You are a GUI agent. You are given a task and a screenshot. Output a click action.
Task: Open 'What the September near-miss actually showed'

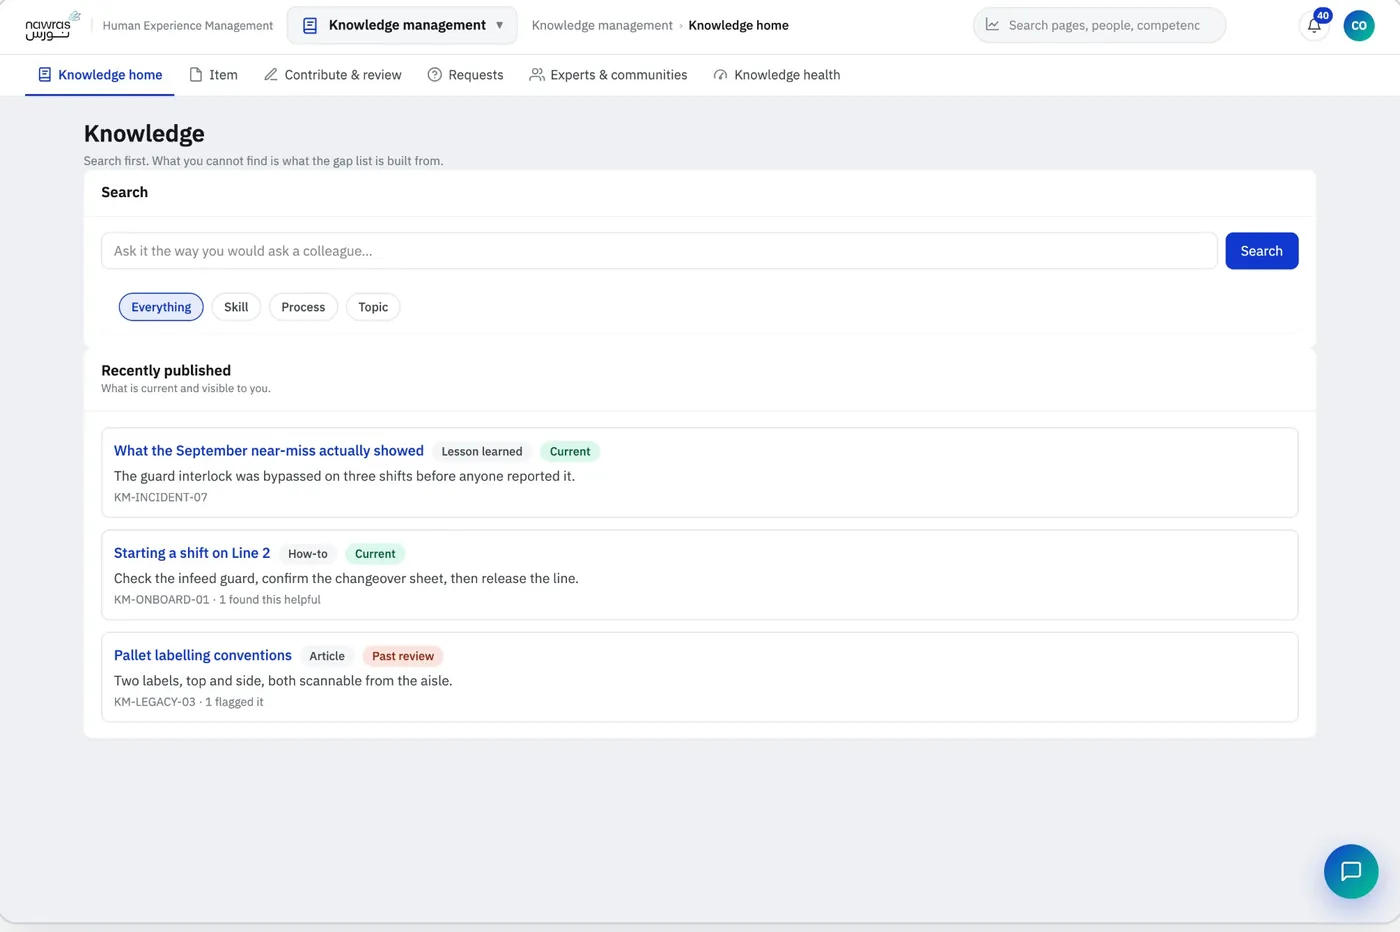pos(269,451)
